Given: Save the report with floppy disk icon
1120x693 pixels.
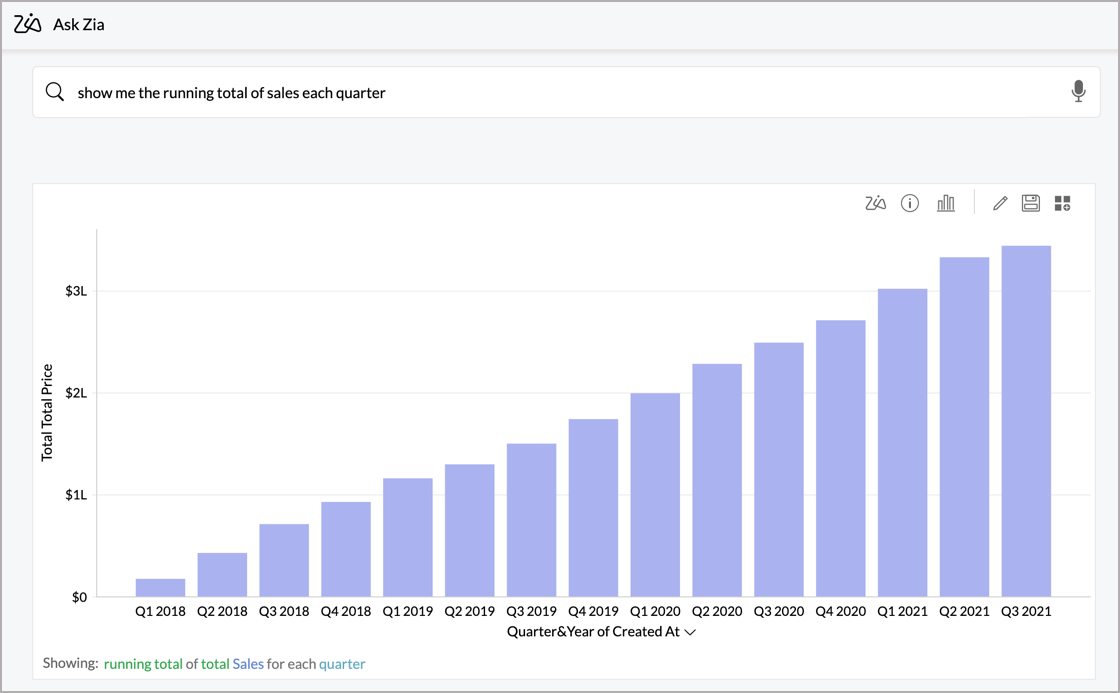Looking at the screenshot, I should 1031,204.
